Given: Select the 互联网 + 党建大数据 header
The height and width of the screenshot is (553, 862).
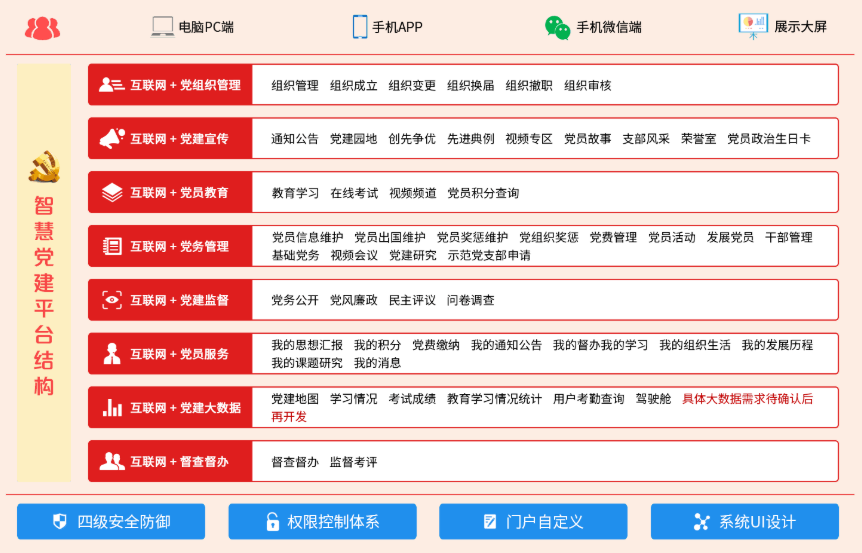Looking at the screenshot, I should (170, 408).
